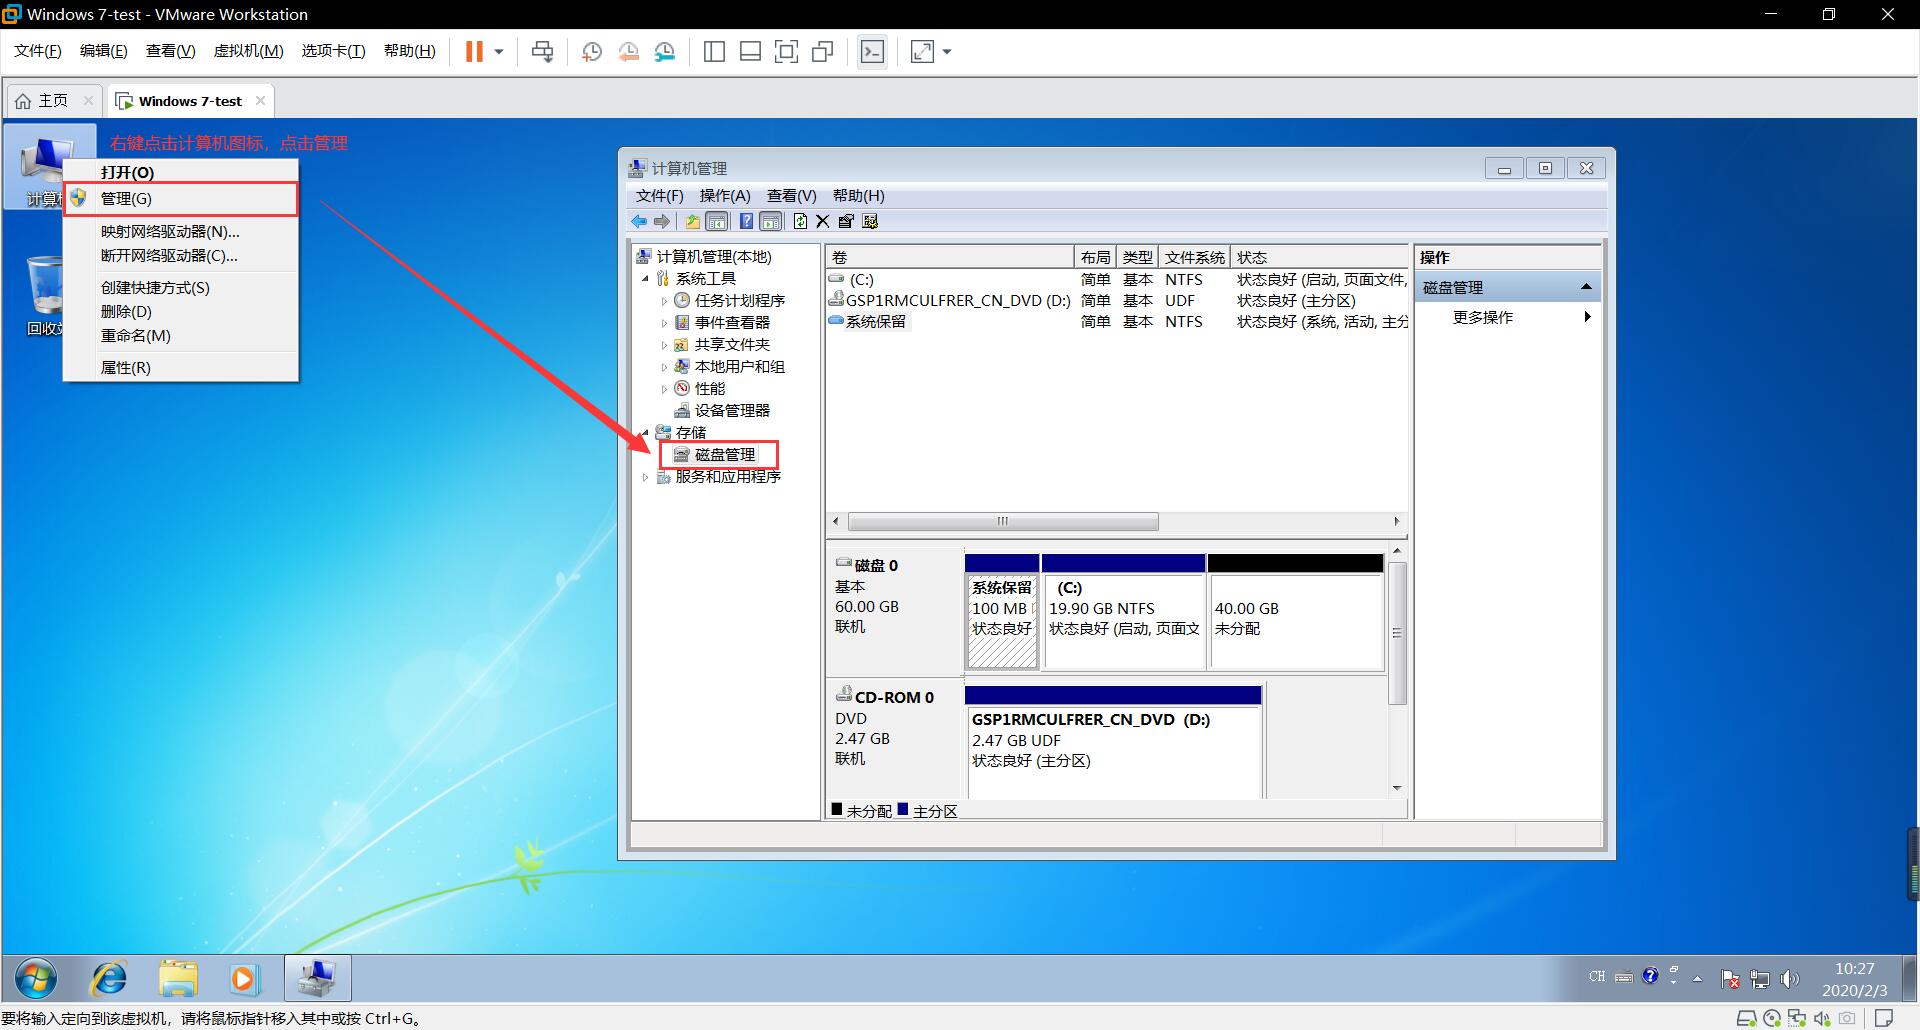Close the Windows 7-test tab
Image resolution: width=1920 pixels, height=1030 pixels.
coord(260,100)
